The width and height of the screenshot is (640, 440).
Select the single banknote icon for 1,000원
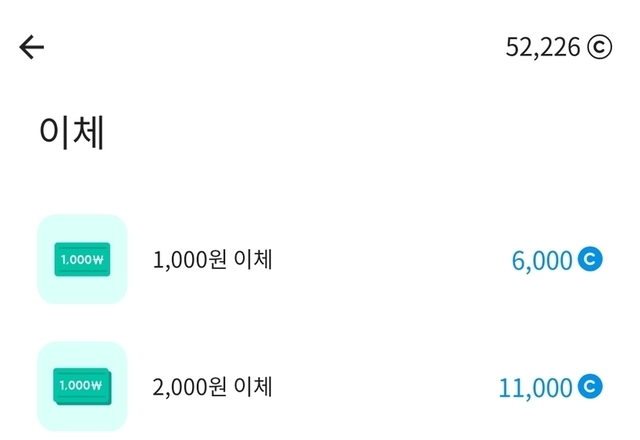click(82, 260)
